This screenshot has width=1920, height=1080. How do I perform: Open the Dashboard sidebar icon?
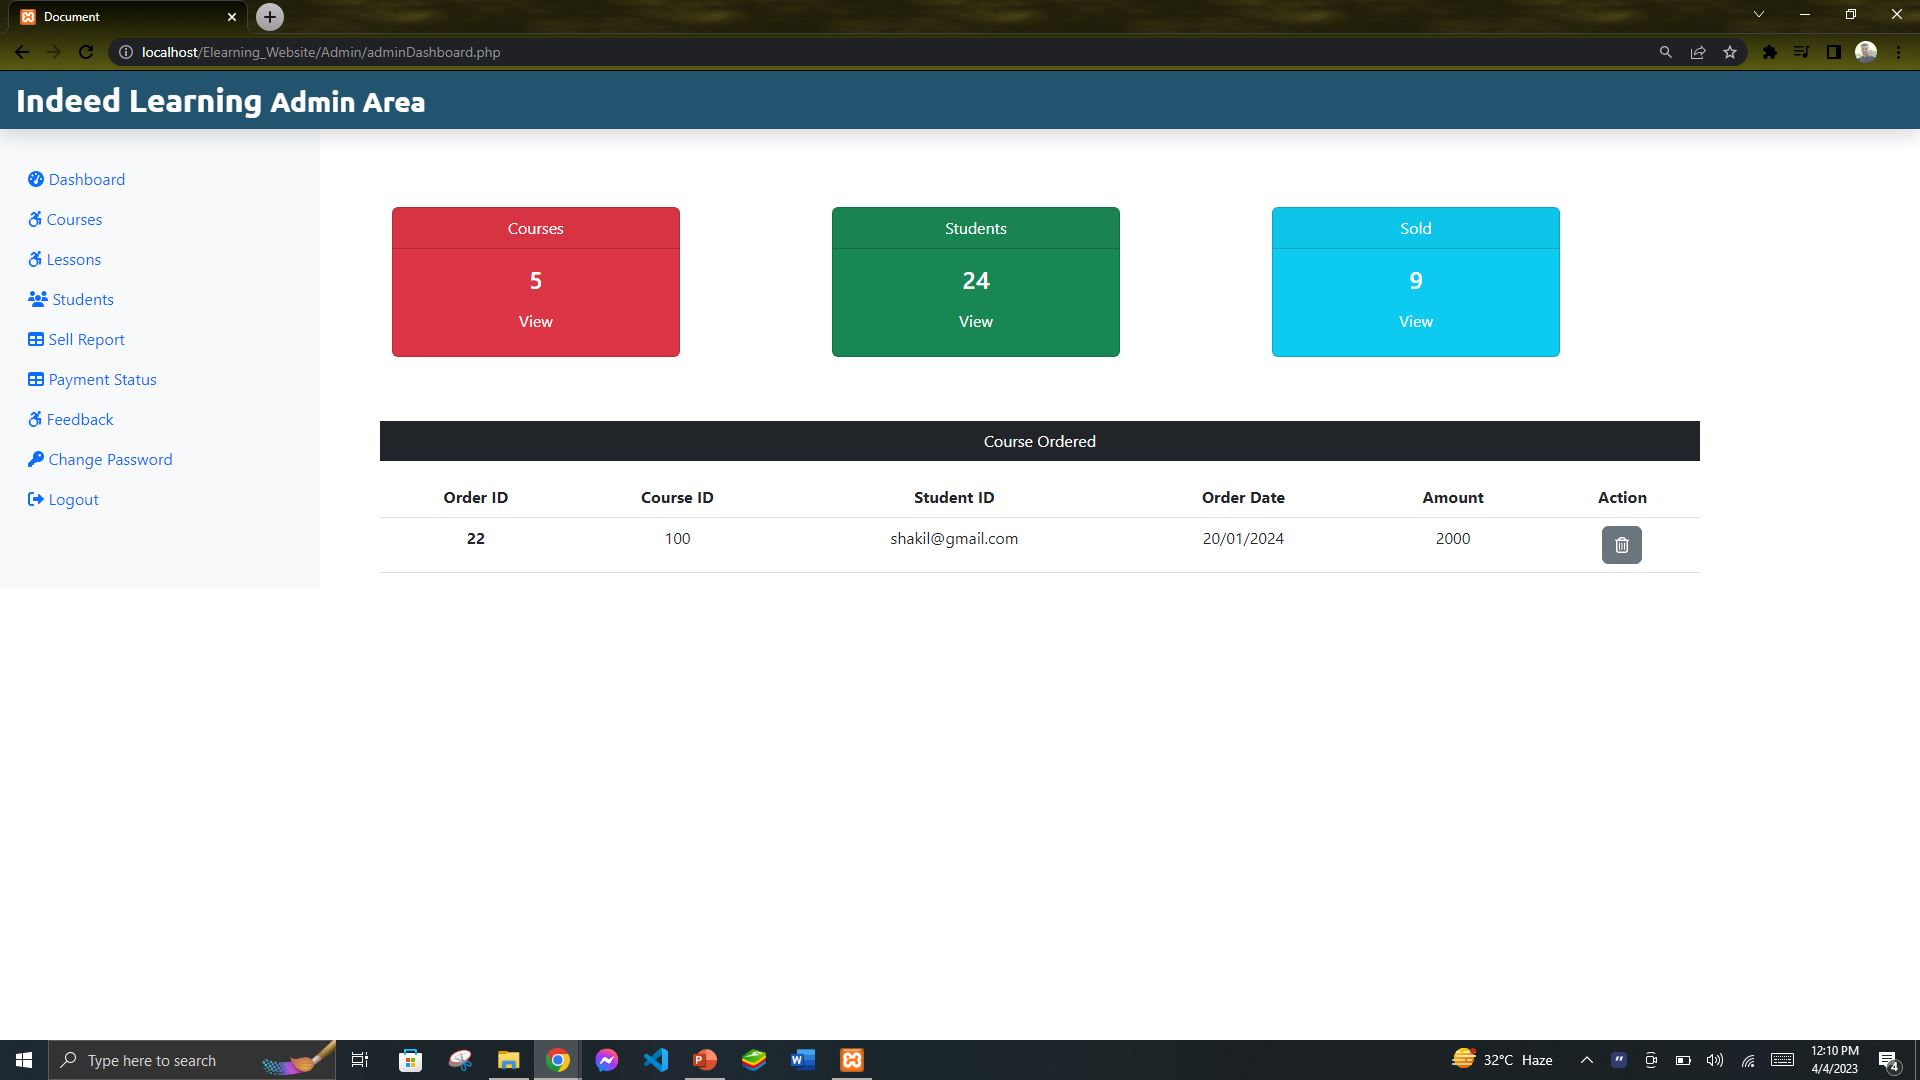point(37,179)
